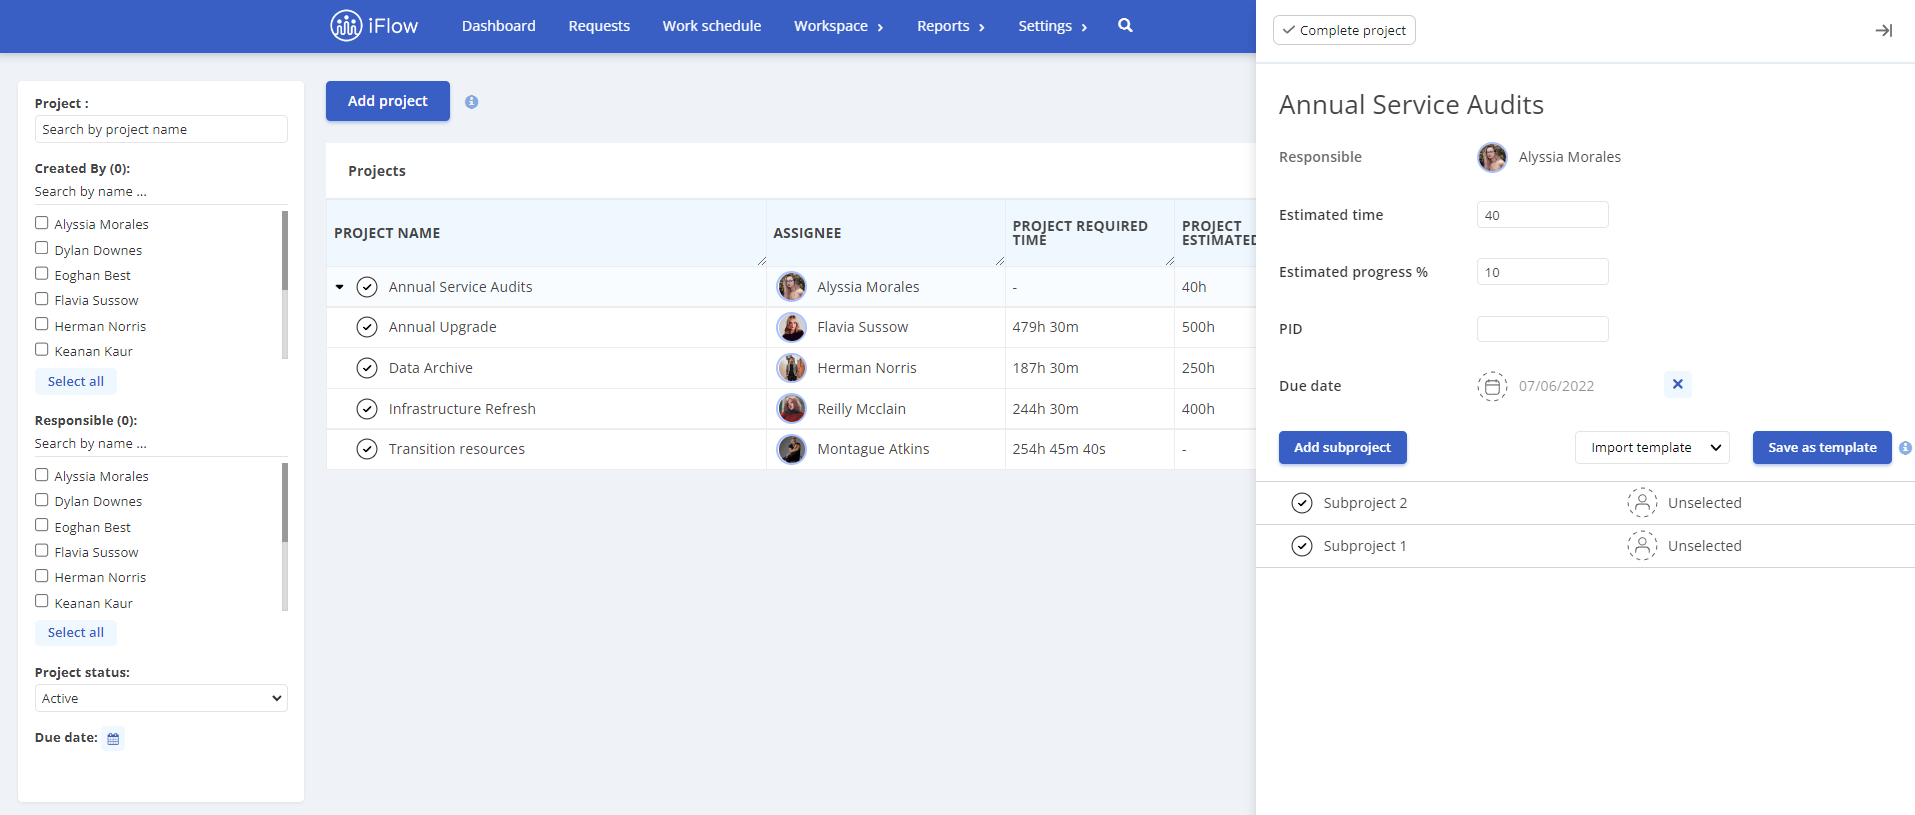
Task: Open Work schedule page
Action: [712, 26]
